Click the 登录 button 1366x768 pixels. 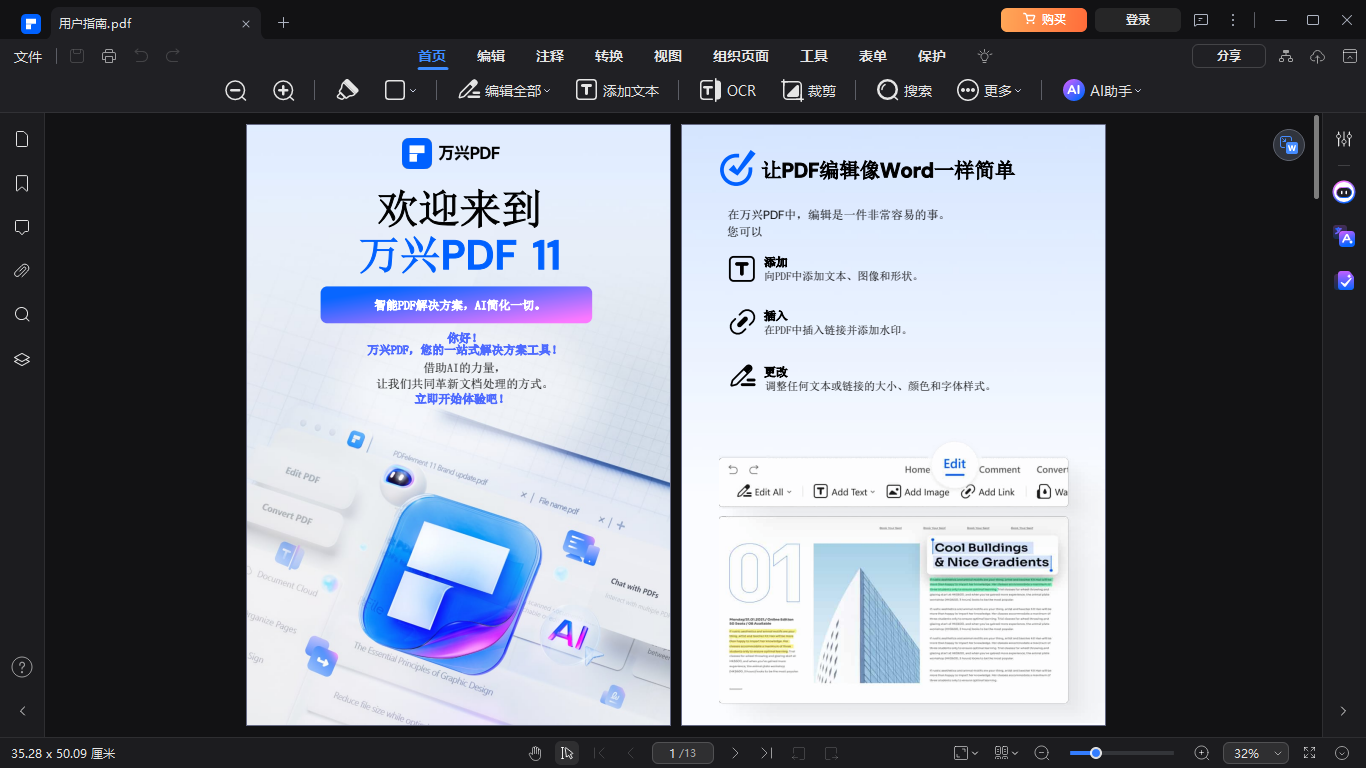(1138, 20)
